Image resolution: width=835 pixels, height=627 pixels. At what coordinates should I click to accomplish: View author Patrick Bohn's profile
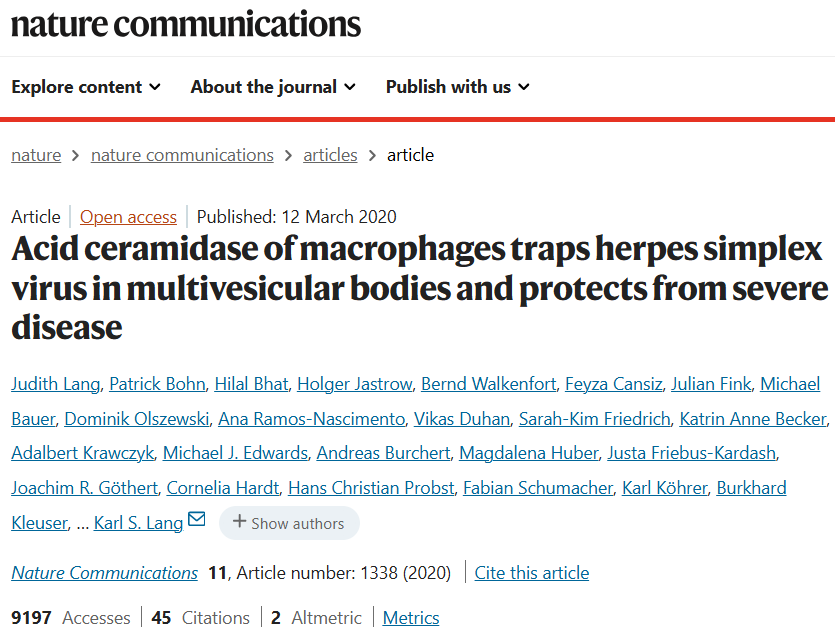[x=158, y=384]
